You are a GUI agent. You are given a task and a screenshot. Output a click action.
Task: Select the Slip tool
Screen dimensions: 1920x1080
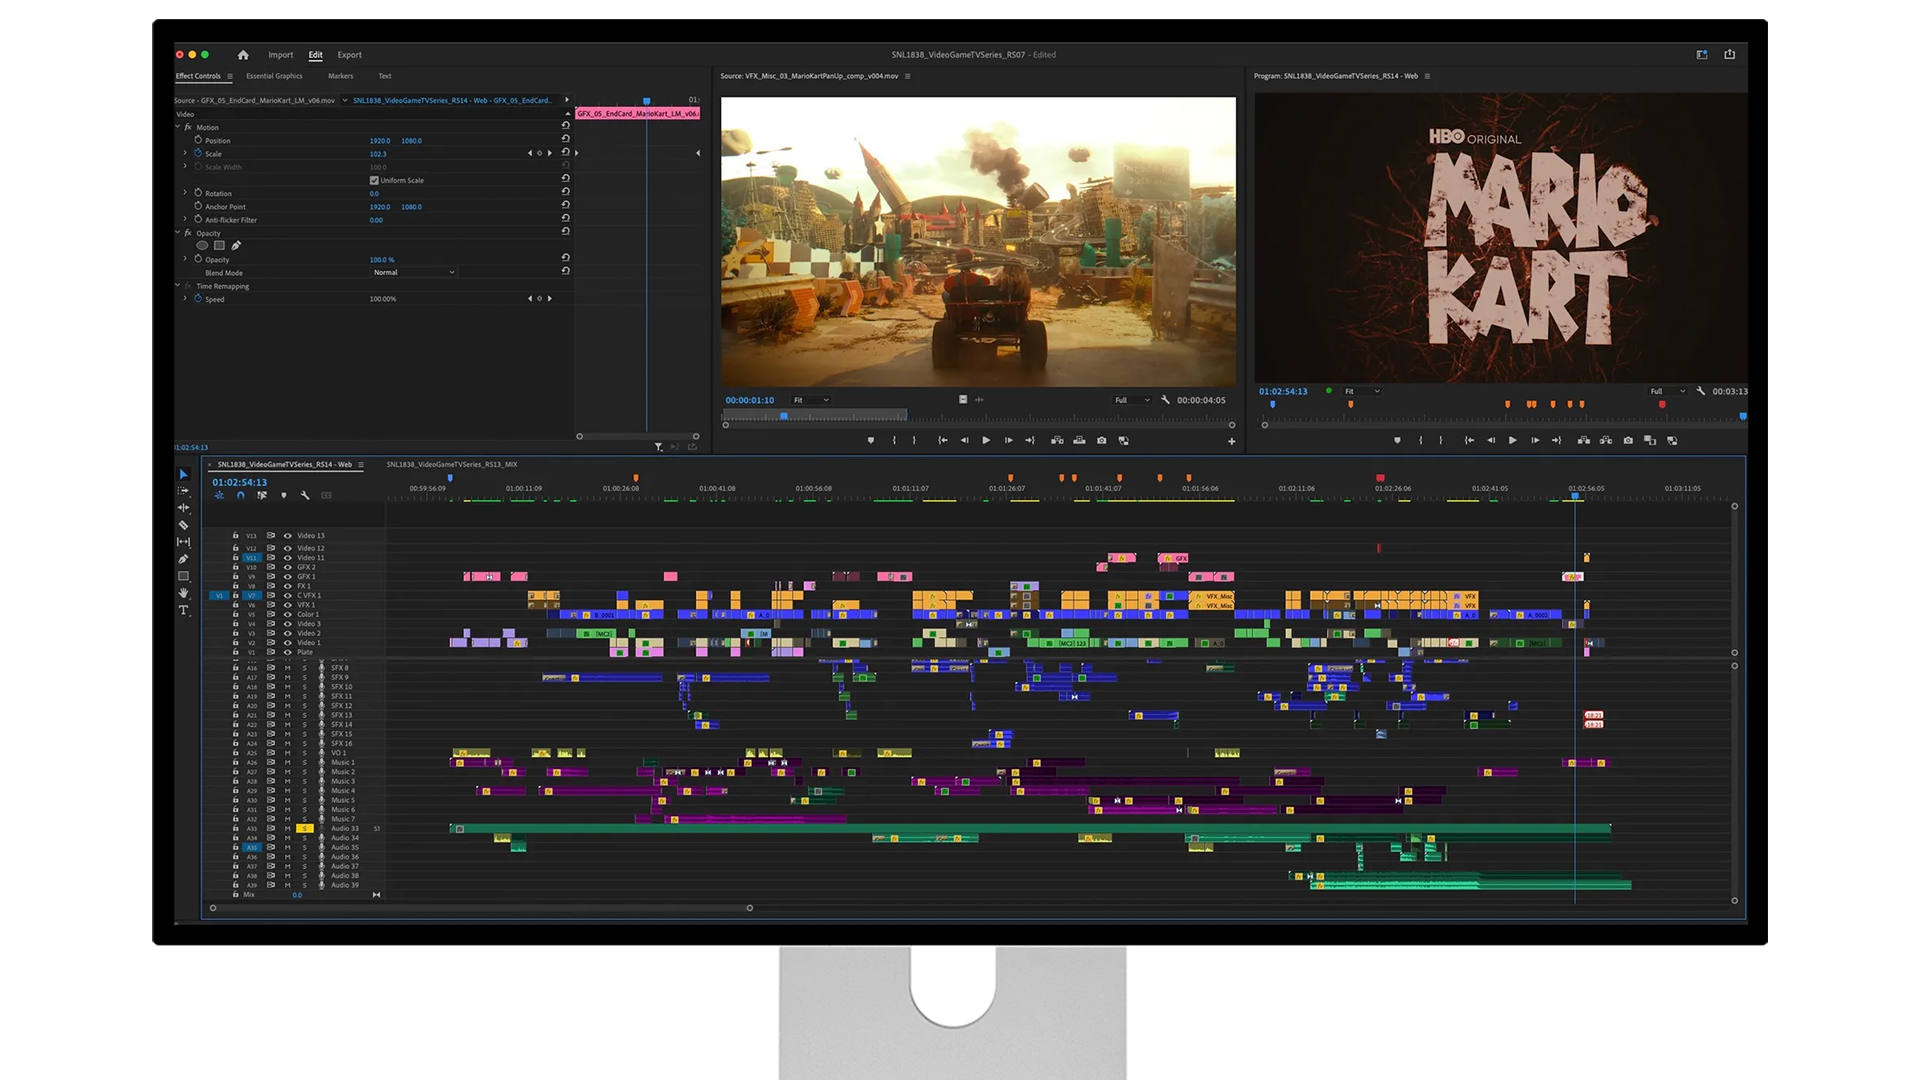(184, 542)
